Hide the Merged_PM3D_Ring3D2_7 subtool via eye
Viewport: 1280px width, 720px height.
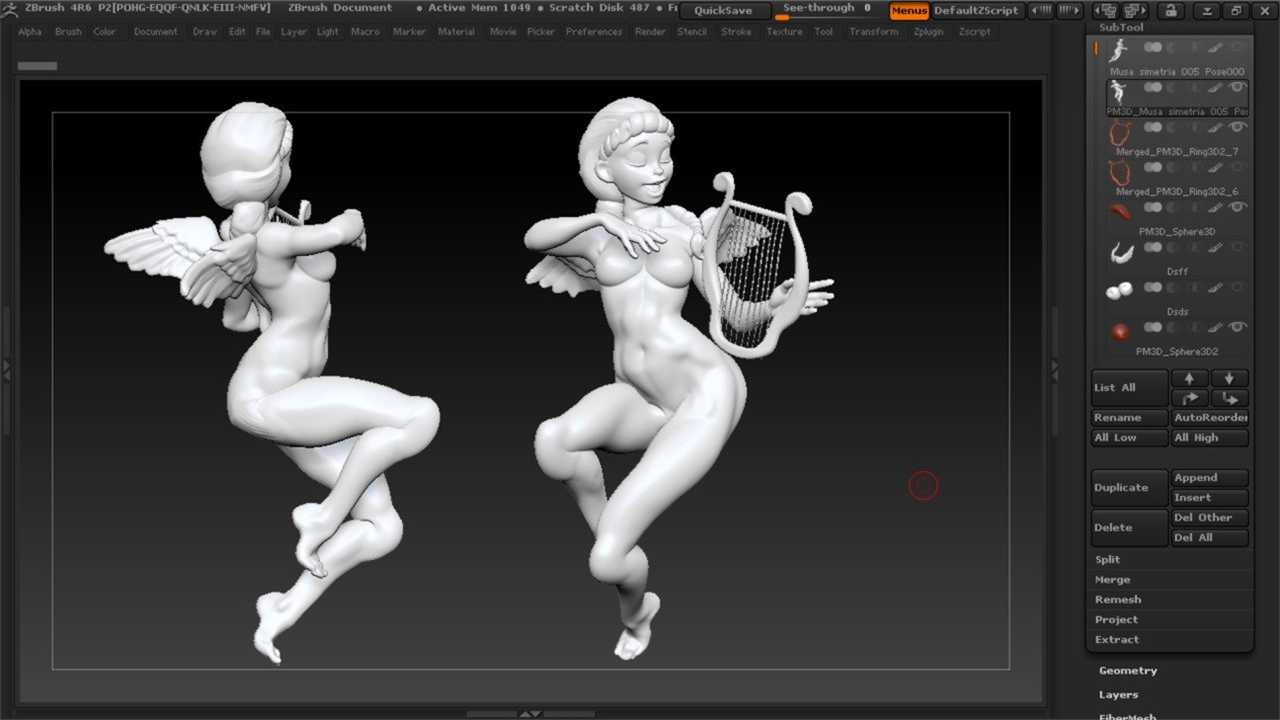coord(1238,127)
